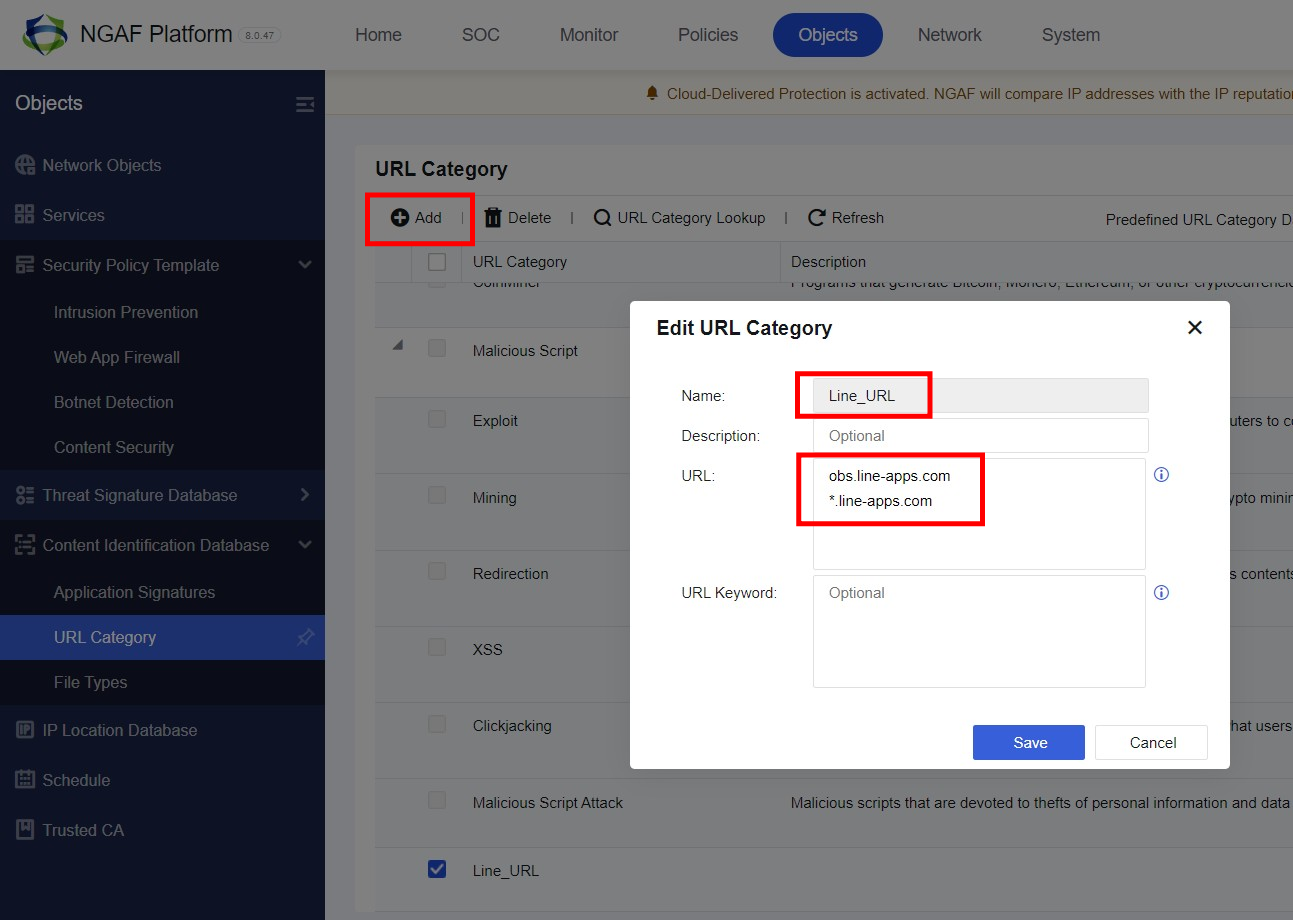Screen dimensions: 1293x920
Task: Collapse Security Policy Template section
Action: click(x=305, y=265)
